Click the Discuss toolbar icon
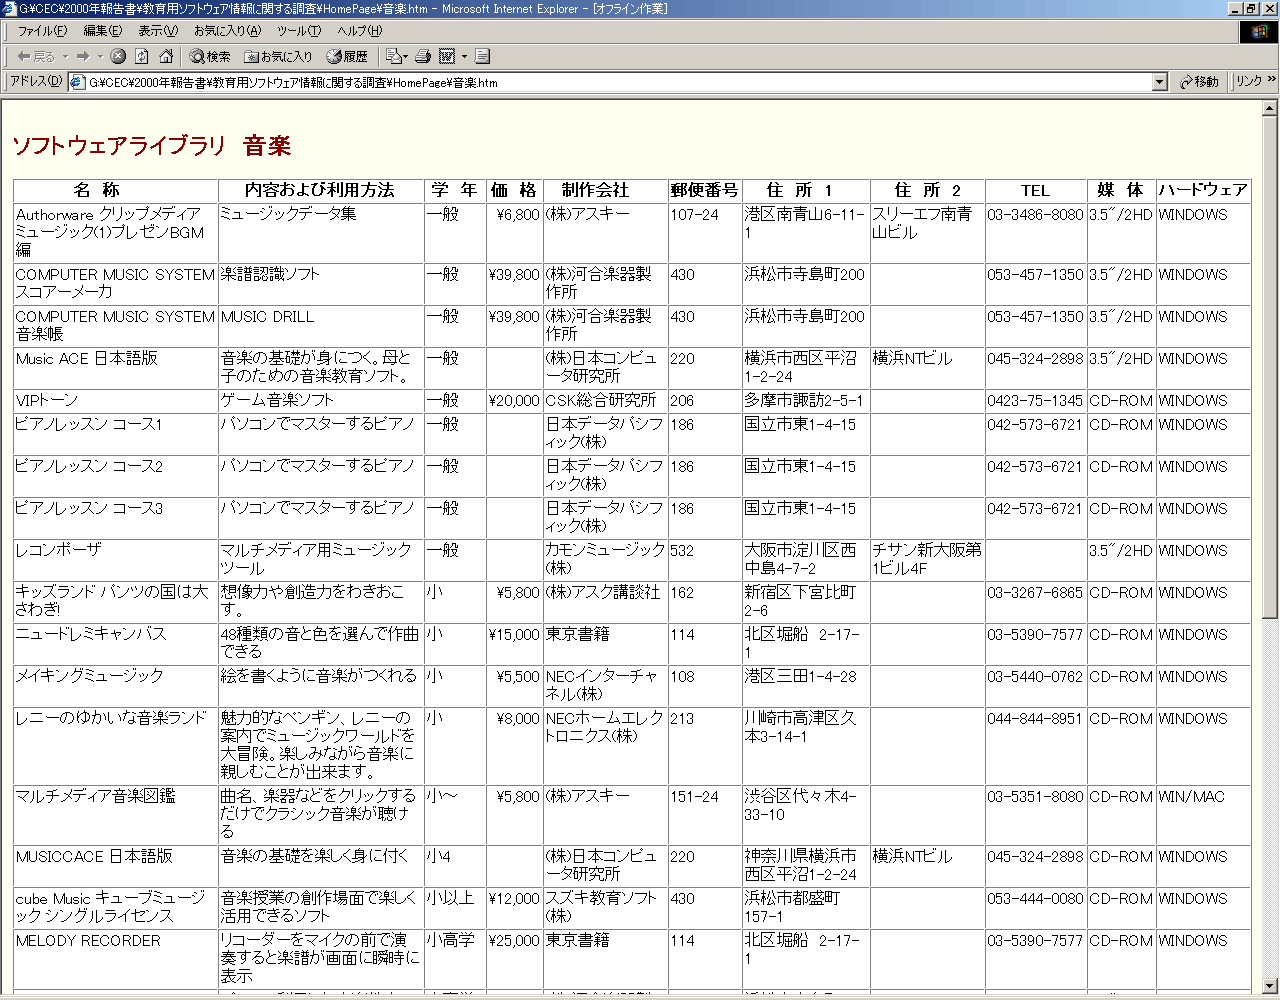Screen dimensions: 1280x1000 click(482, 56)
